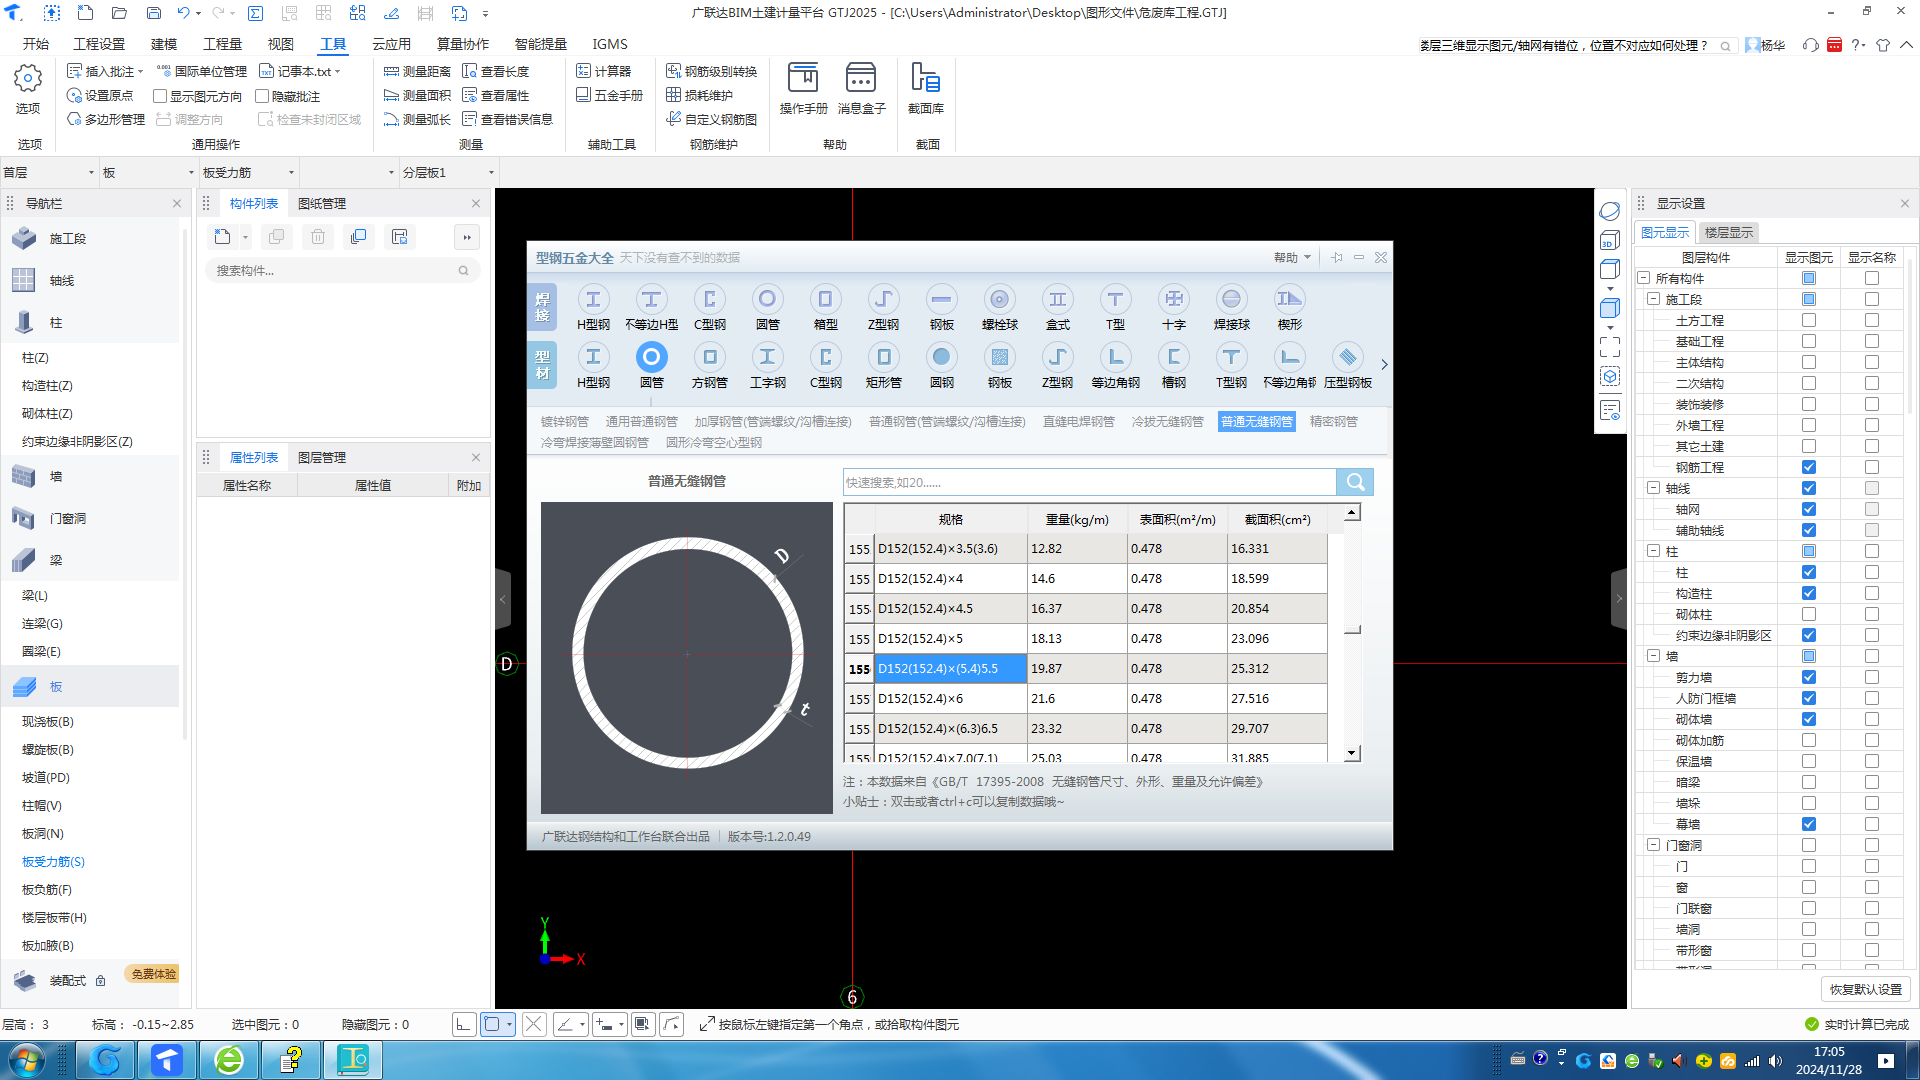Toggle 隐藏批注 checkbox
Image resolution: width=1920 pixels, height=1080 pixels.
pos(262,96)
